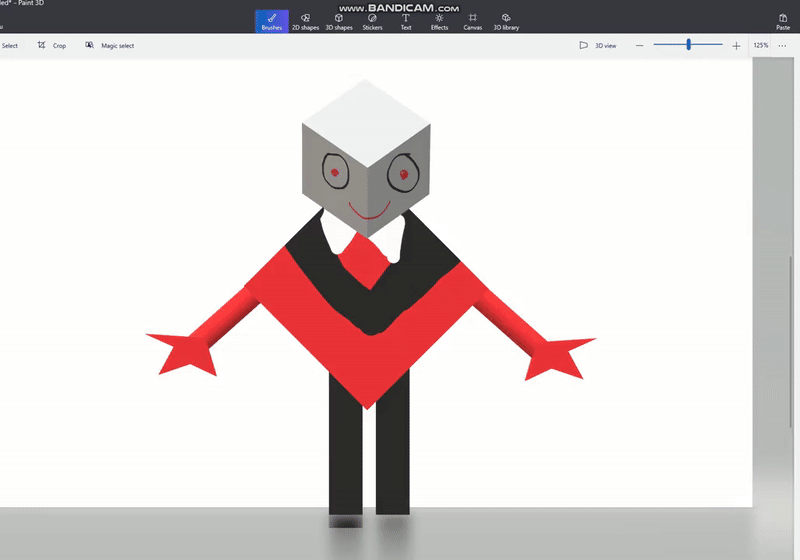Zoom out with the minus button
This screenshot has height=560, width=800.
coord(639,45)
